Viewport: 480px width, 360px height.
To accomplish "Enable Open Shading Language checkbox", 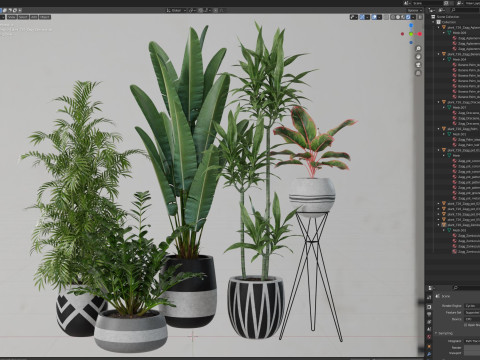I will 465,325.
